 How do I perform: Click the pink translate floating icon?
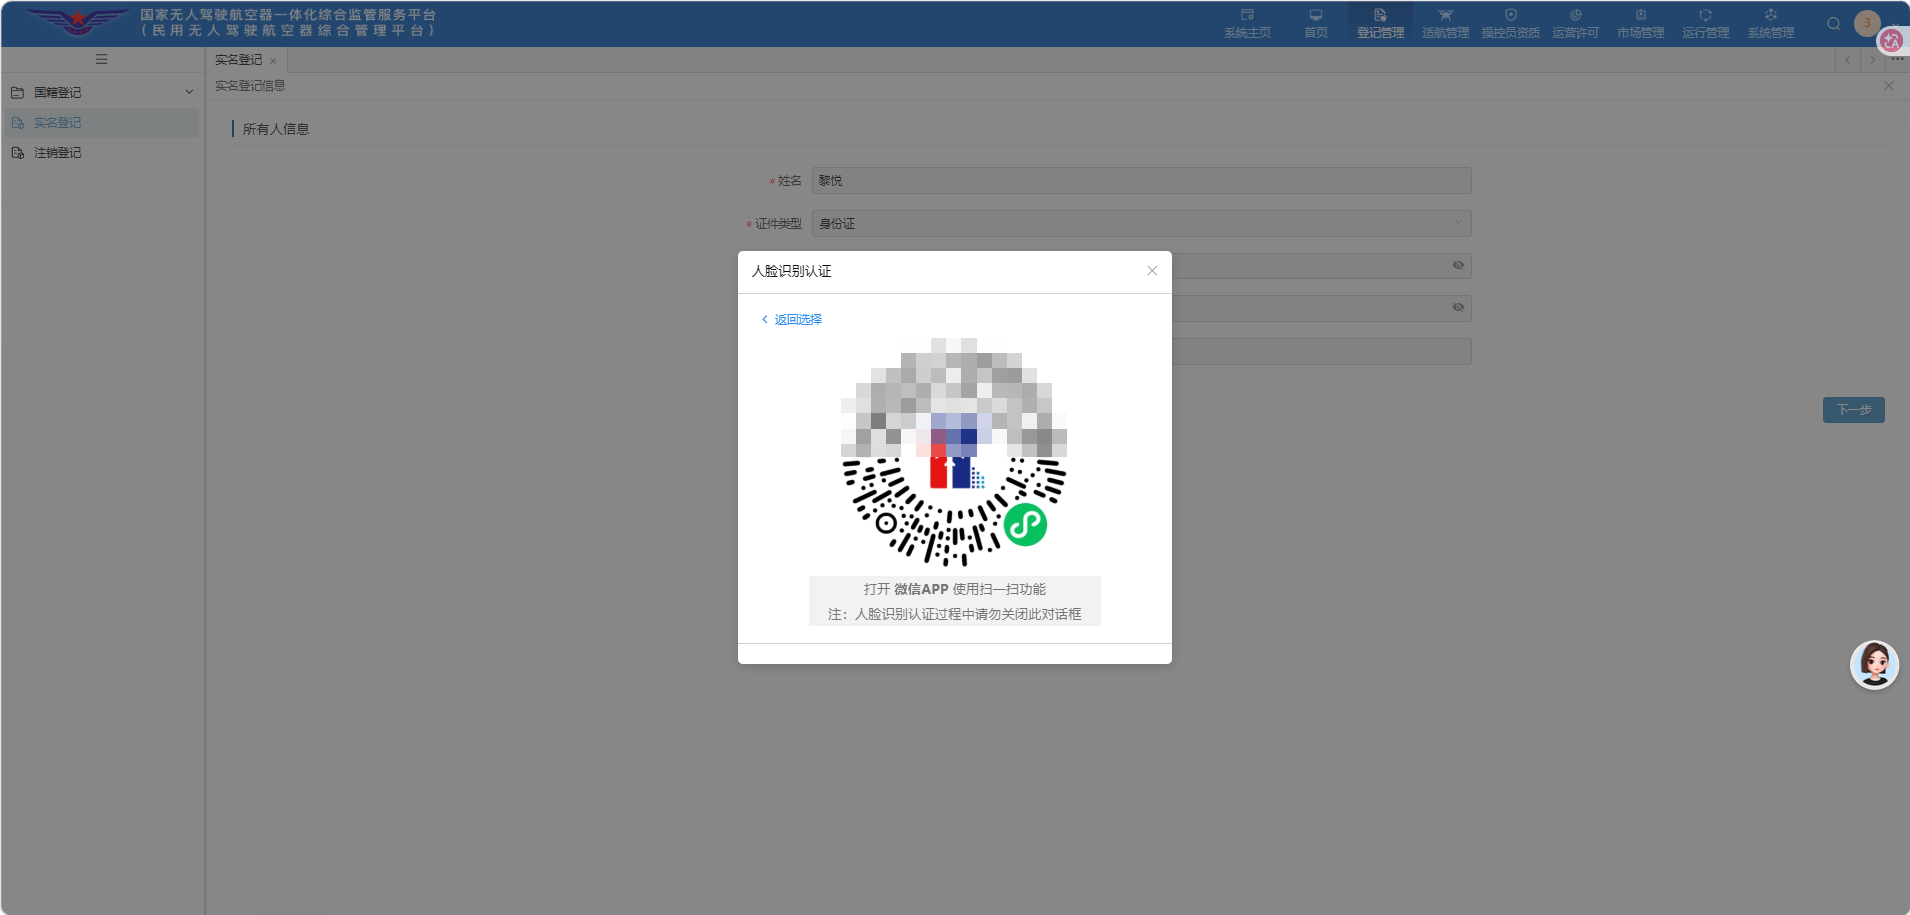point(1891,41)
